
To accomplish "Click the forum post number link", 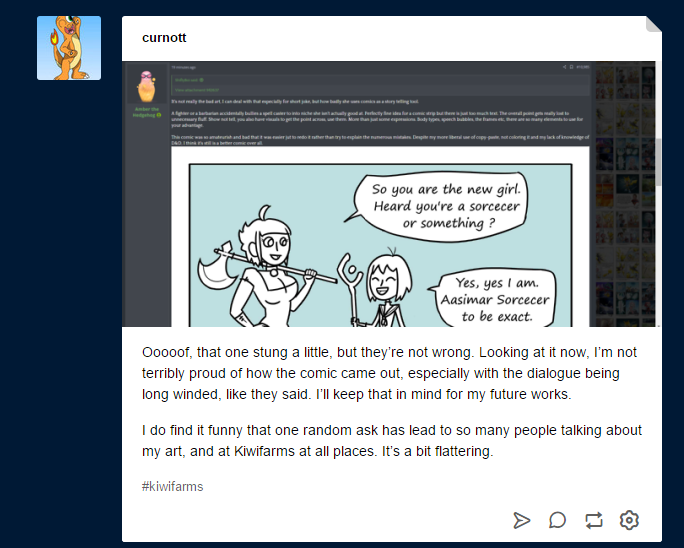I will point(582,67).
